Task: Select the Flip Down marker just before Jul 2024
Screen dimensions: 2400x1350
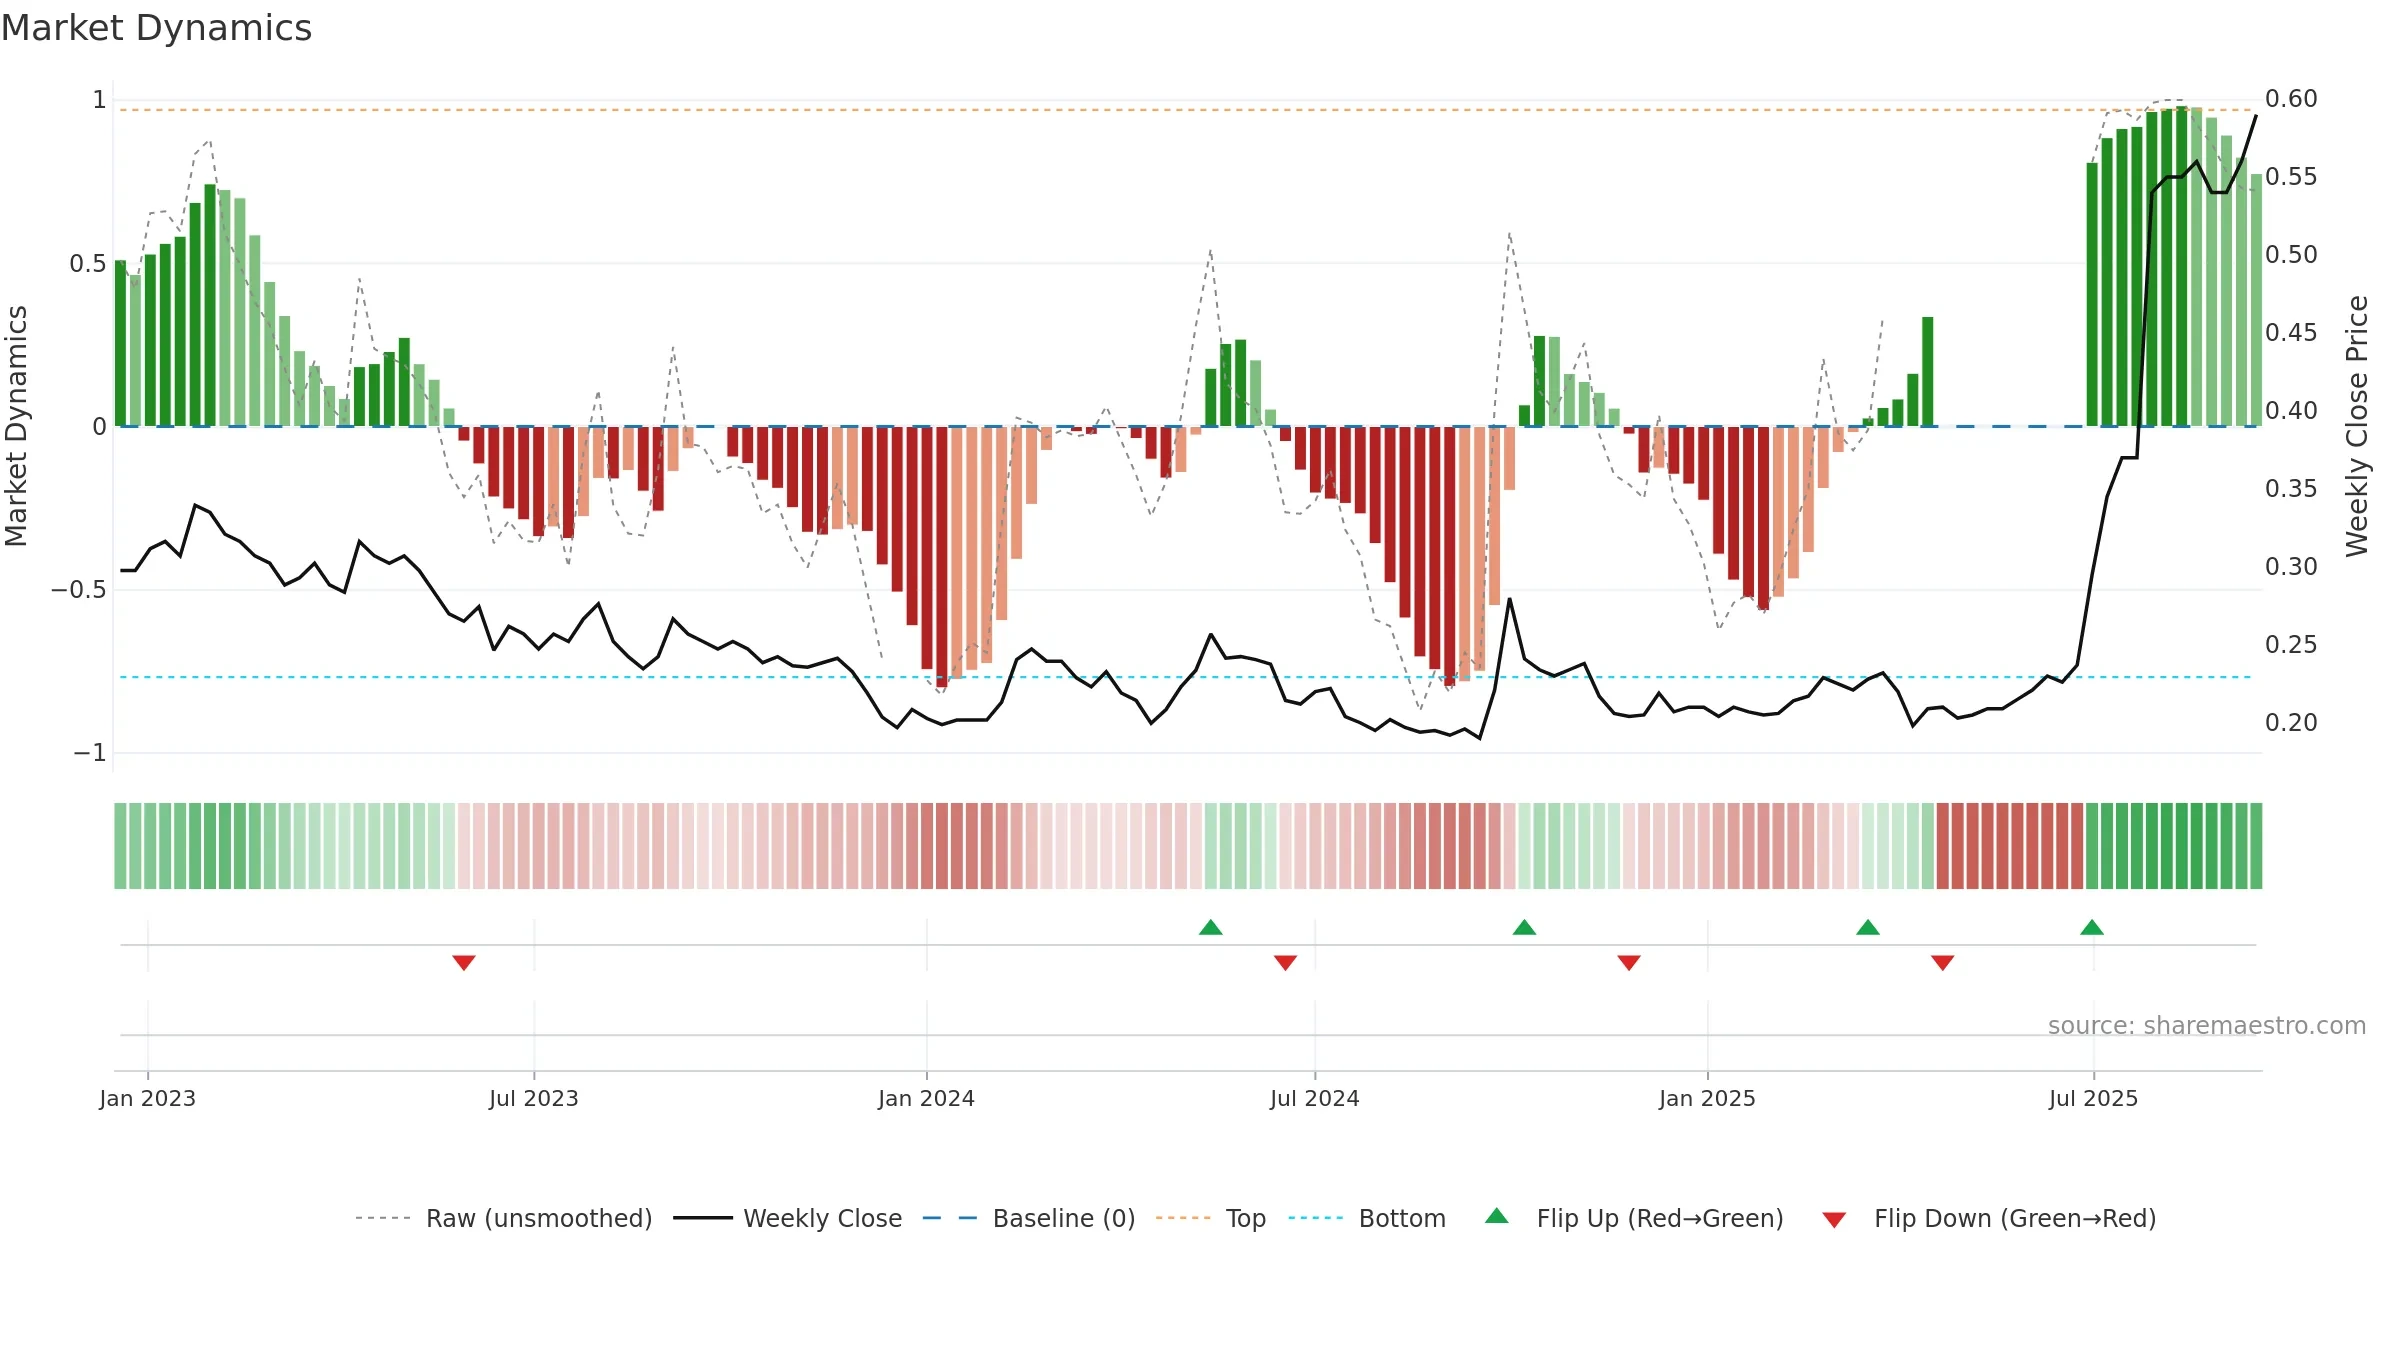Action: click(x=1286, y=962)
